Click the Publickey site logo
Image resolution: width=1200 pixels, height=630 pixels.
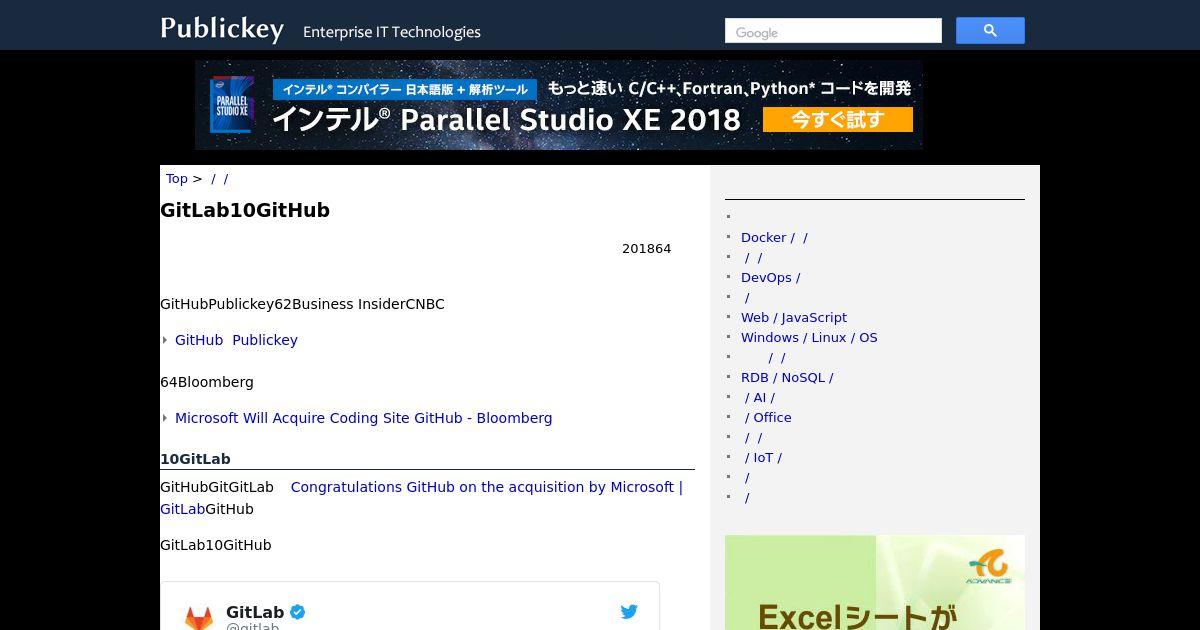pos(222,29)
